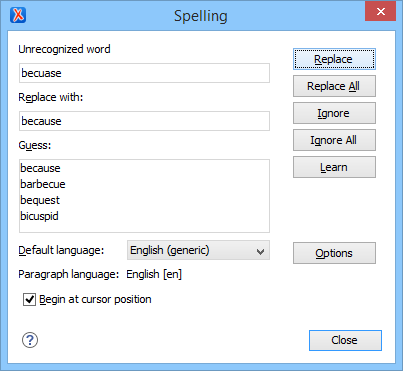The image size is (403, 371).
Task: Close the Spelling dialog with Close button
Action: coord(345,340)
